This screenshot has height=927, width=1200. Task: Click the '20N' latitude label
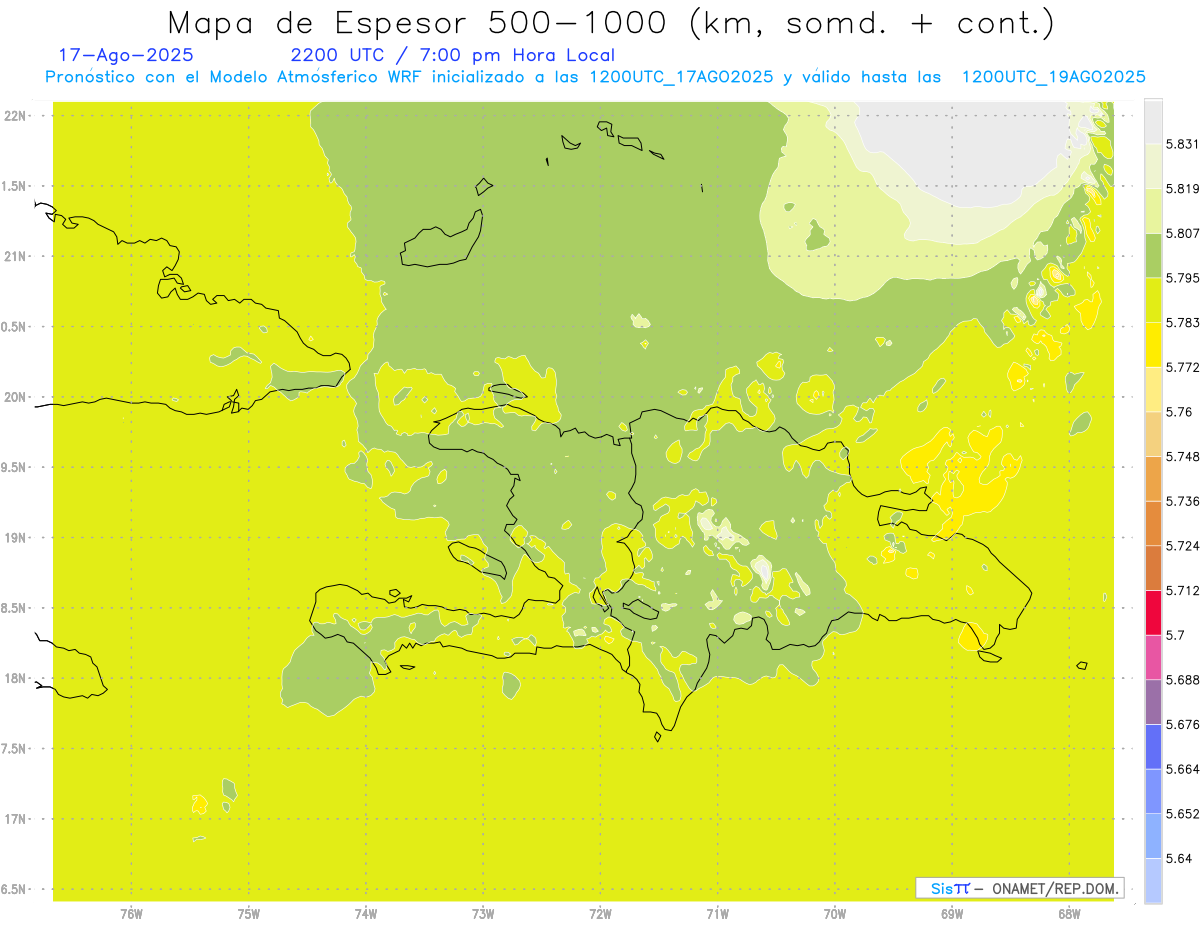tap(15, 397)
